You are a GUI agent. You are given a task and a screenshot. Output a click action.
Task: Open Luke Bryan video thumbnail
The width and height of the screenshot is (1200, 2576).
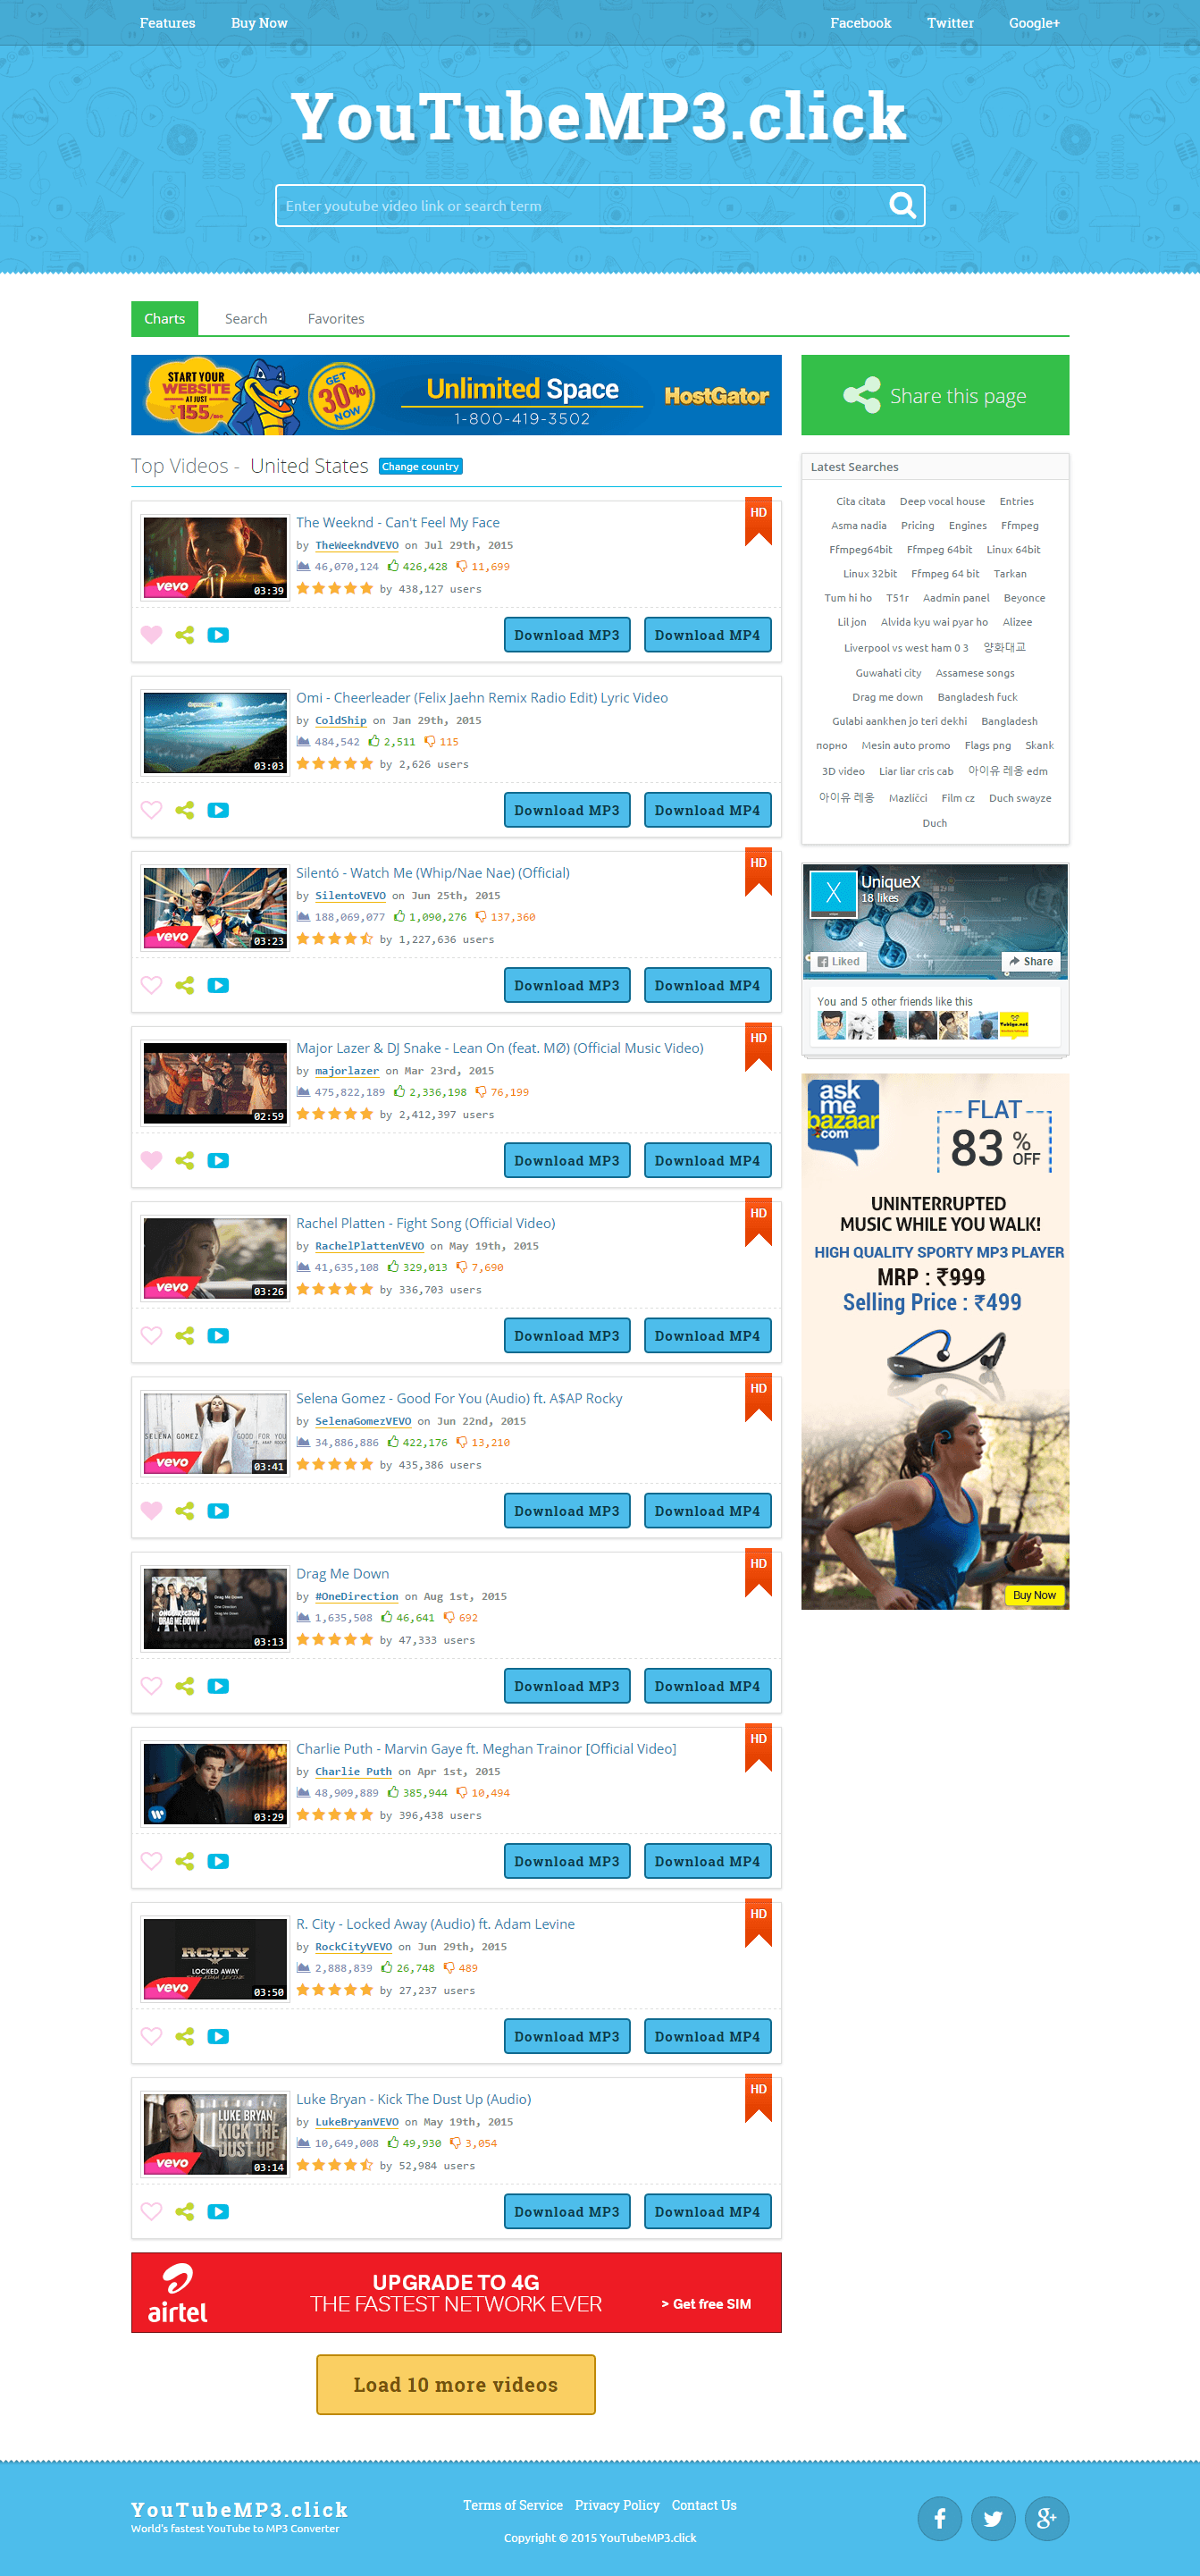(215, 2134)
